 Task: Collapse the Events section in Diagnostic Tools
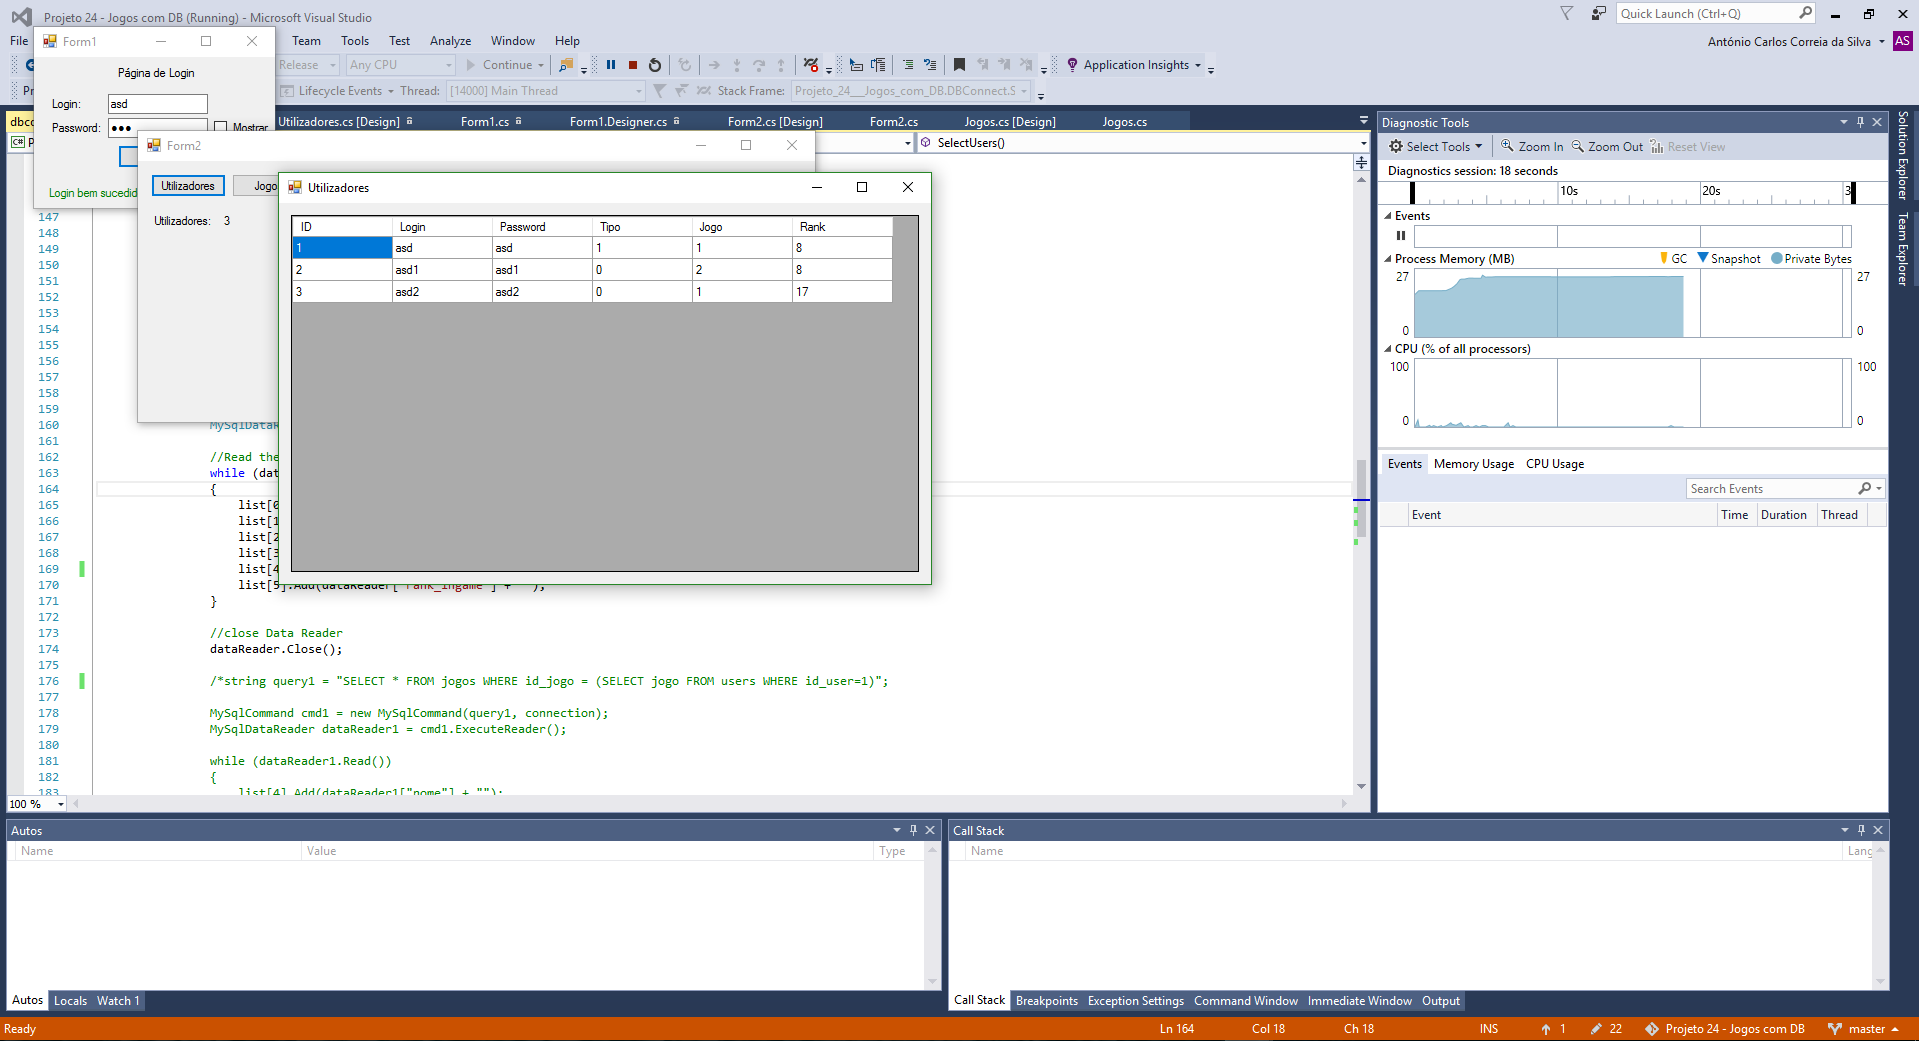(x=1388, y=216)
